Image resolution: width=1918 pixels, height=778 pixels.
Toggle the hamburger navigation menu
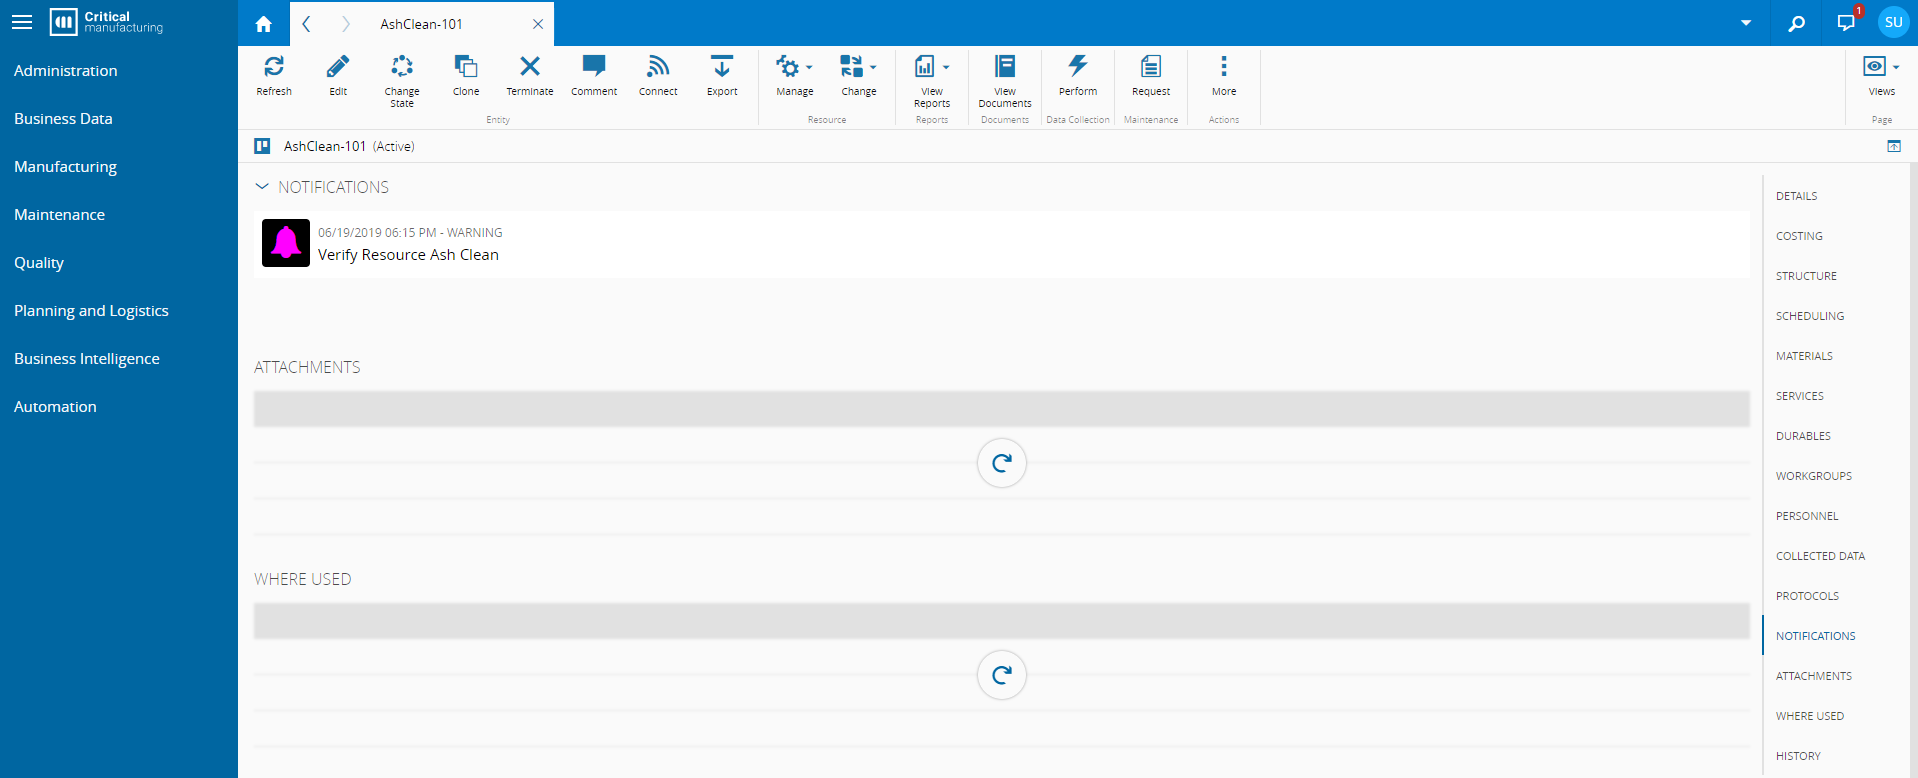pyautogui.click(x=22, y=22)
